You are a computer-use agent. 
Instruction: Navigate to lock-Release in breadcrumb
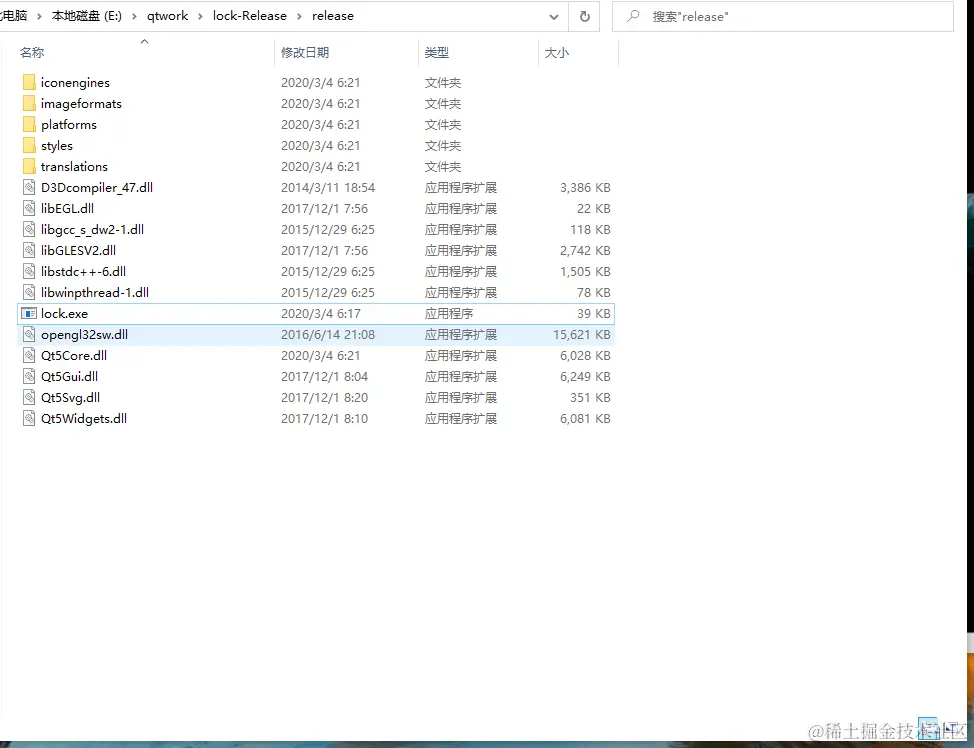pyautogui.click(x=250, y=16)
